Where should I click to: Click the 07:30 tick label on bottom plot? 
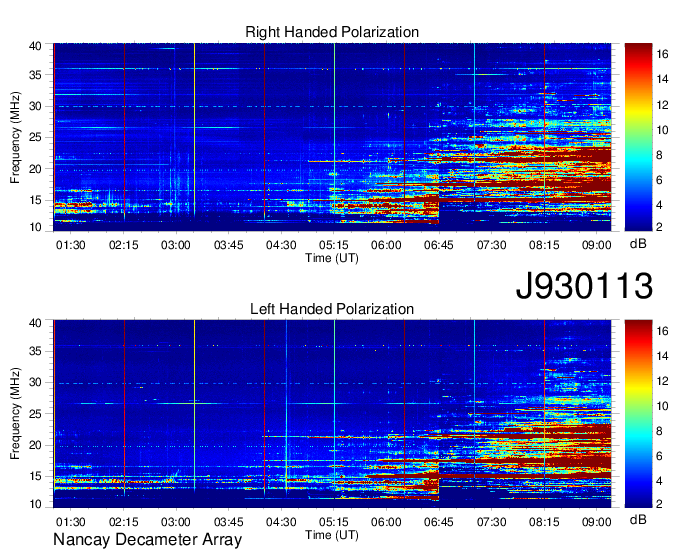pyautogui.click(x=491, y=522)
